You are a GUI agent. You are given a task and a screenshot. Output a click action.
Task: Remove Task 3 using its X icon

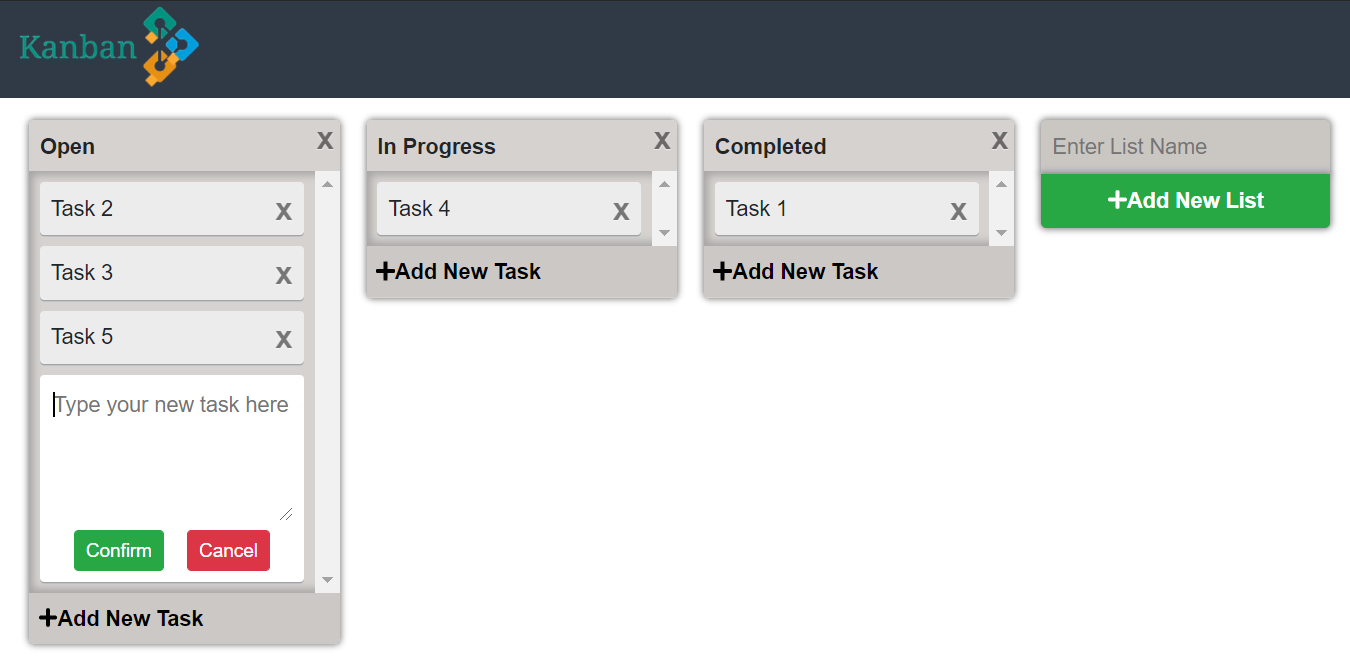(x=284, y=275)
